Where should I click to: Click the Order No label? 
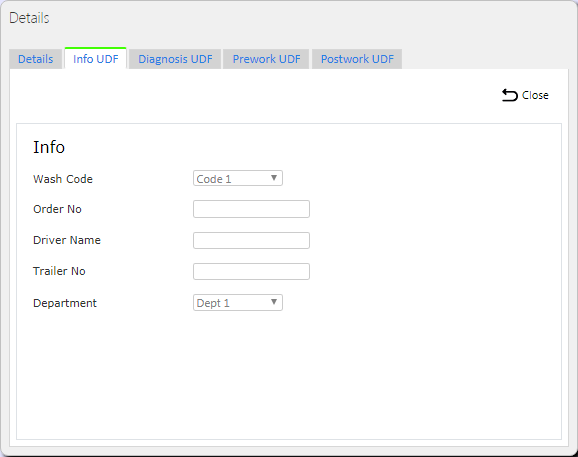click(57, 209)
